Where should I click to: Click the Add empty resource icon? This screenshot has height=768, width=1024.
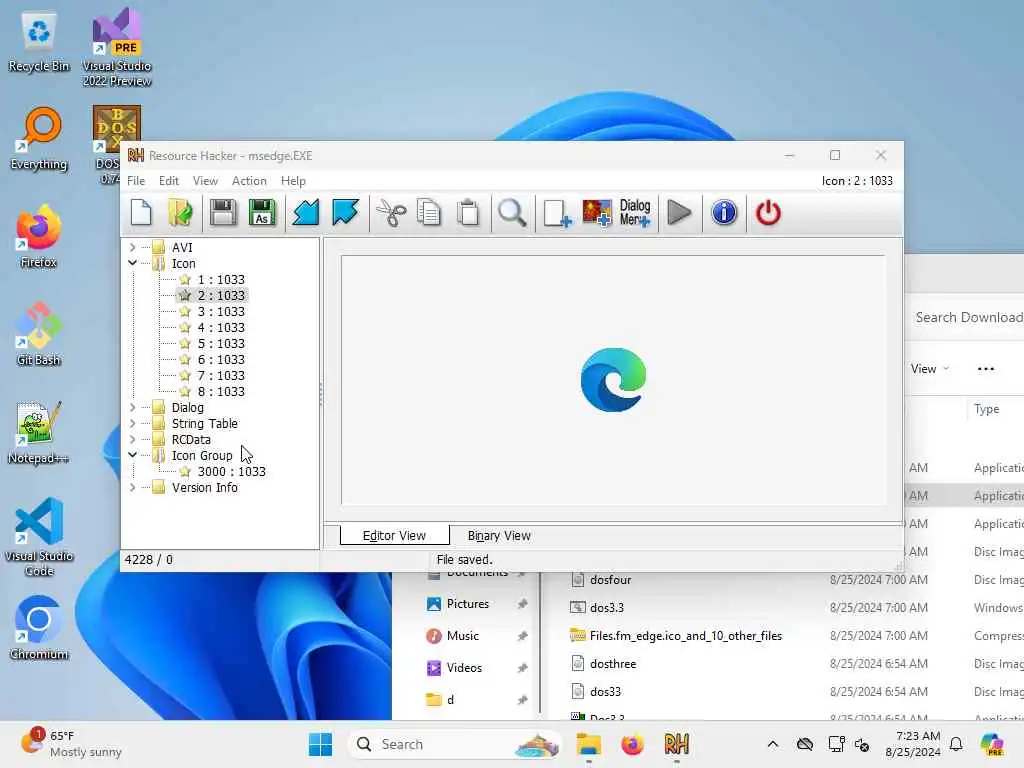pos(557,213)
